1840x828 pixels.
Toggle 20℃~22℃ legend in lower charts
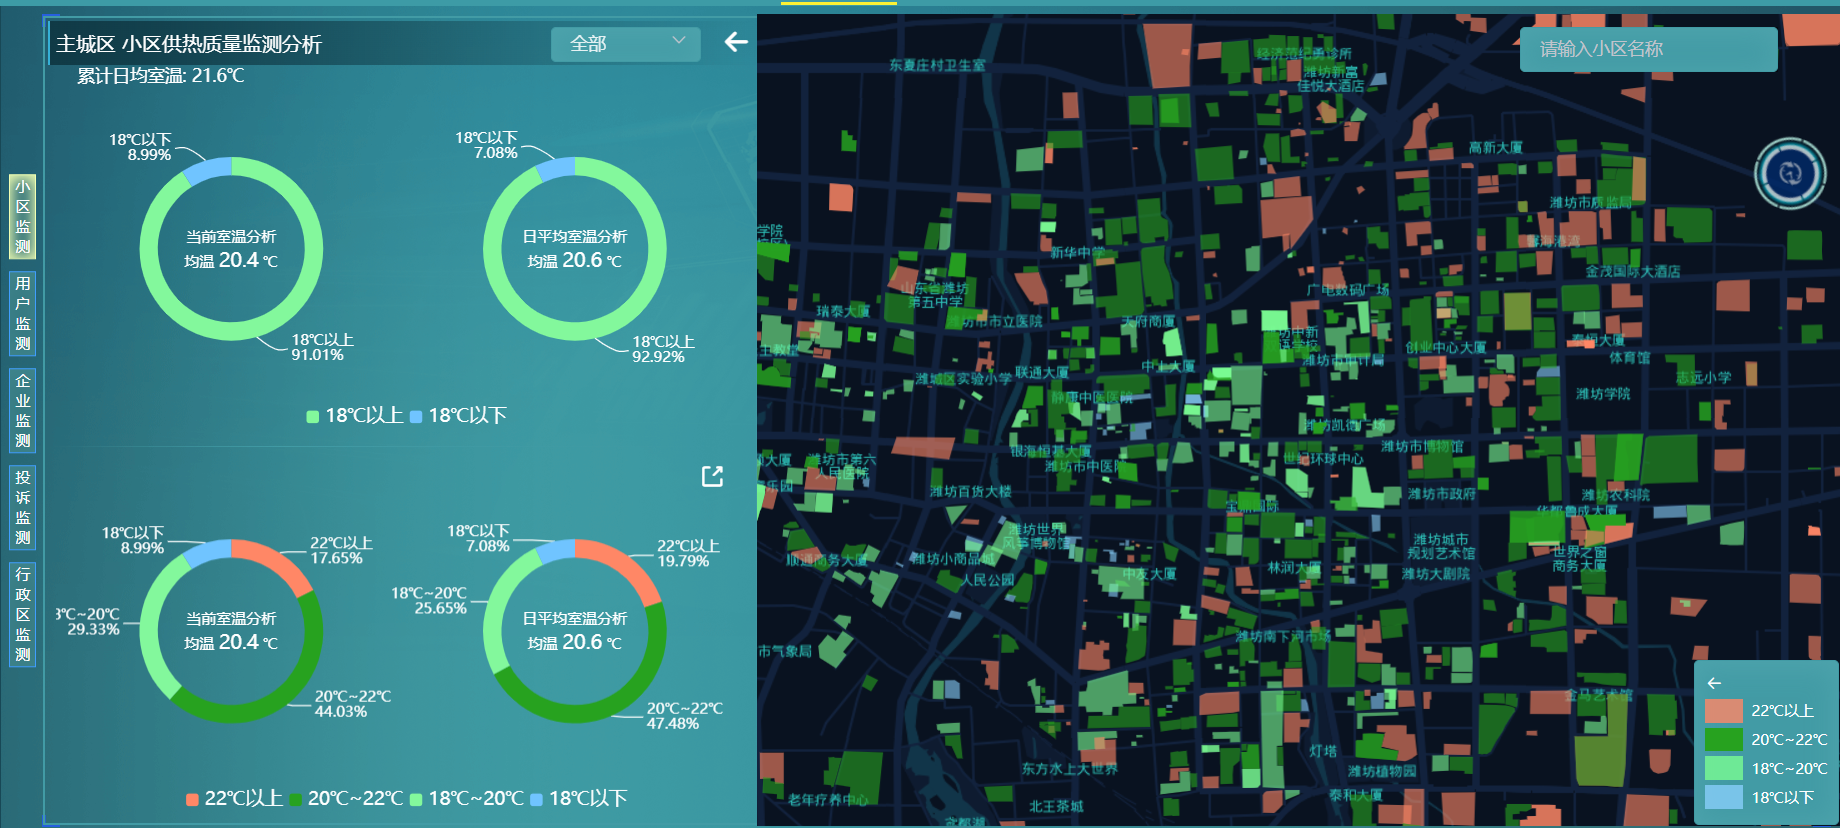346,799
